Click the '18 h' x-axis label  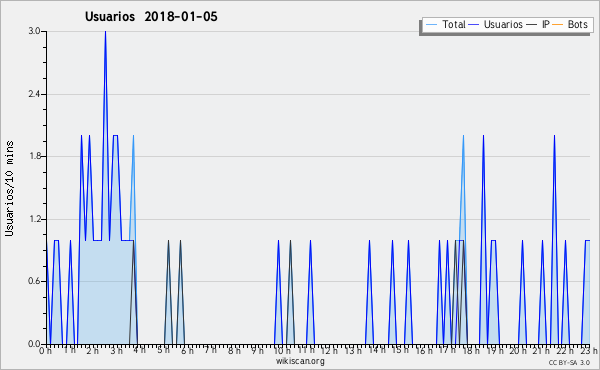[x=471, y=350]
